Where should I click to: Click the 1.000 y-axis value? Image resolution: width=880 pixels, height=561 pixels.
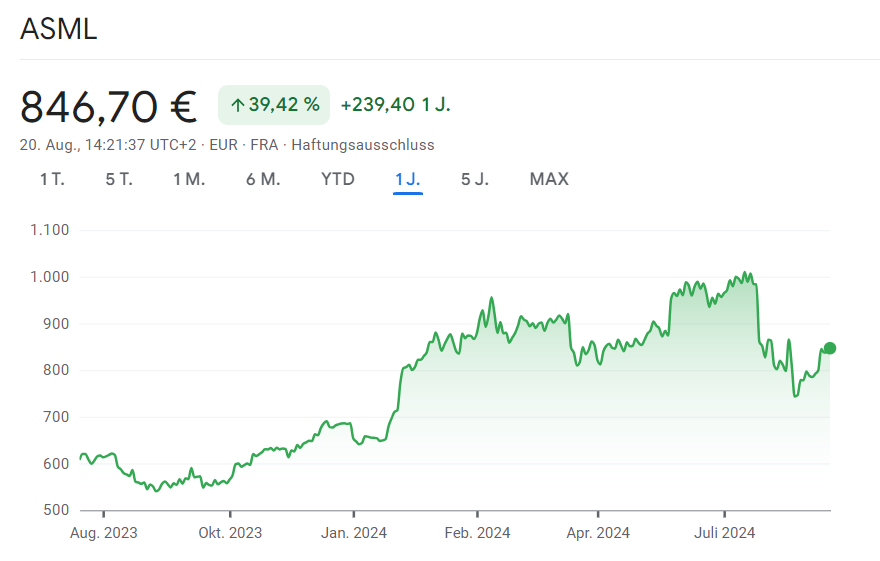(49, 277)
